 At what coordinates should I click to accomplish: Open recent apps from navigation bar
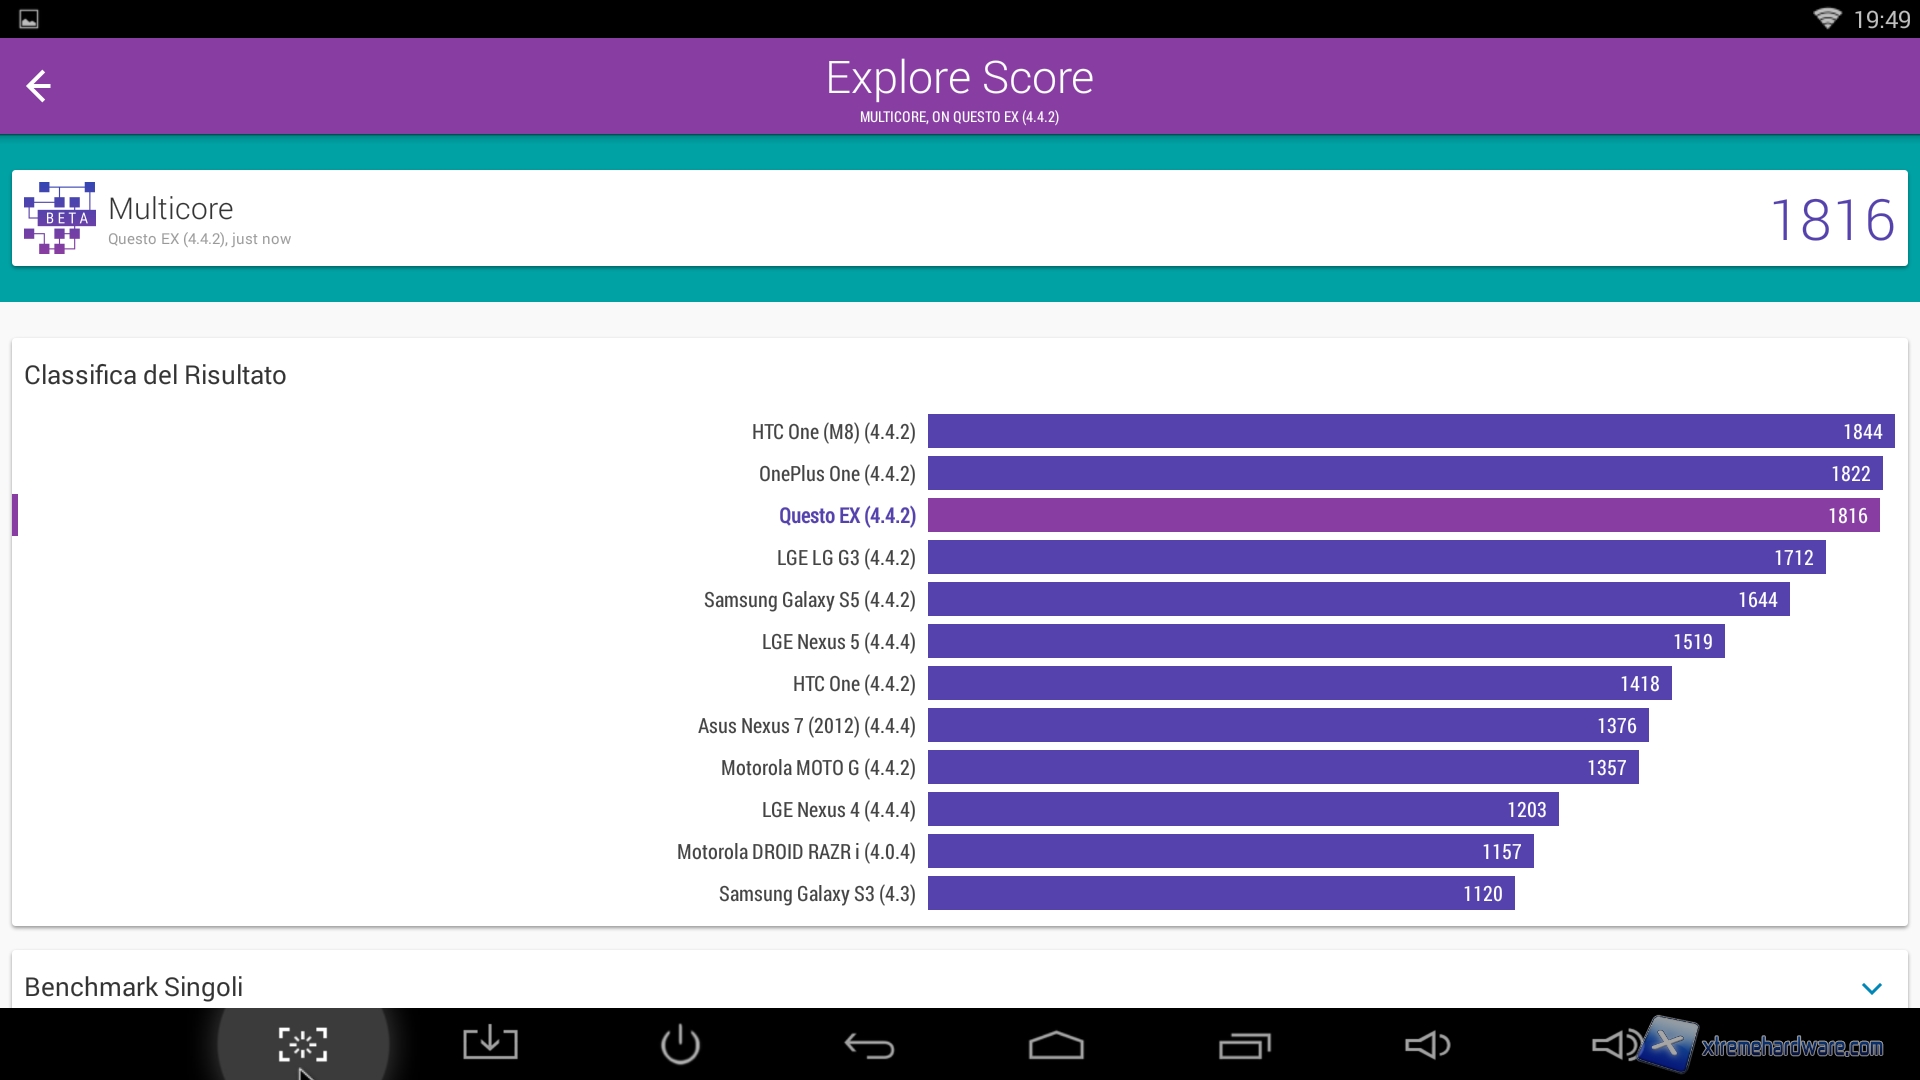click(1244, 1046)
